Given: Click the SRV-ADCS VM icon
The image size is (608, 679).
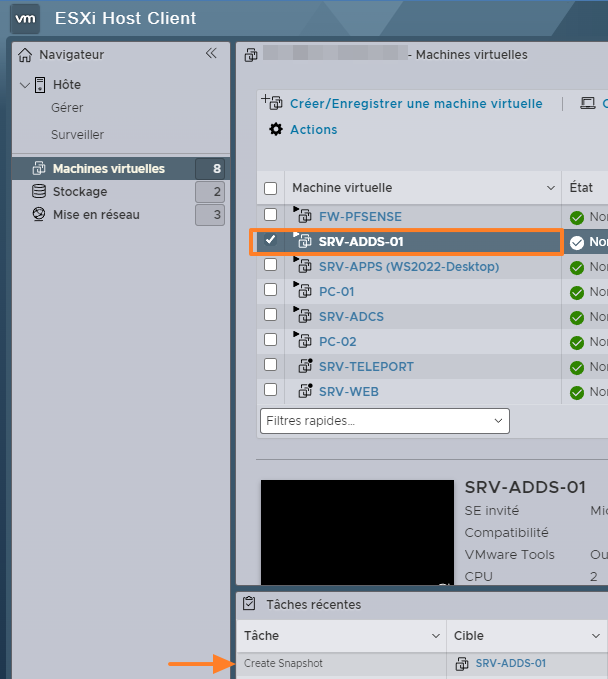Looking at the screenshot, I should click(x=304, y=316).
